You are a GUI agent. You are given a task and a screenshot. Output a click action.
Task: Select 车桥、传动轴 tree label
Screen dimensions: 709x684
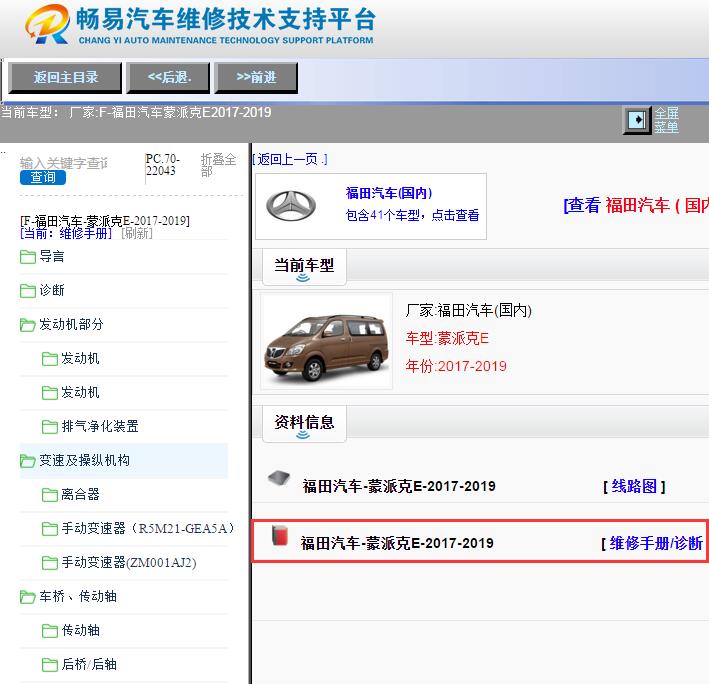(x=78, y=596)
